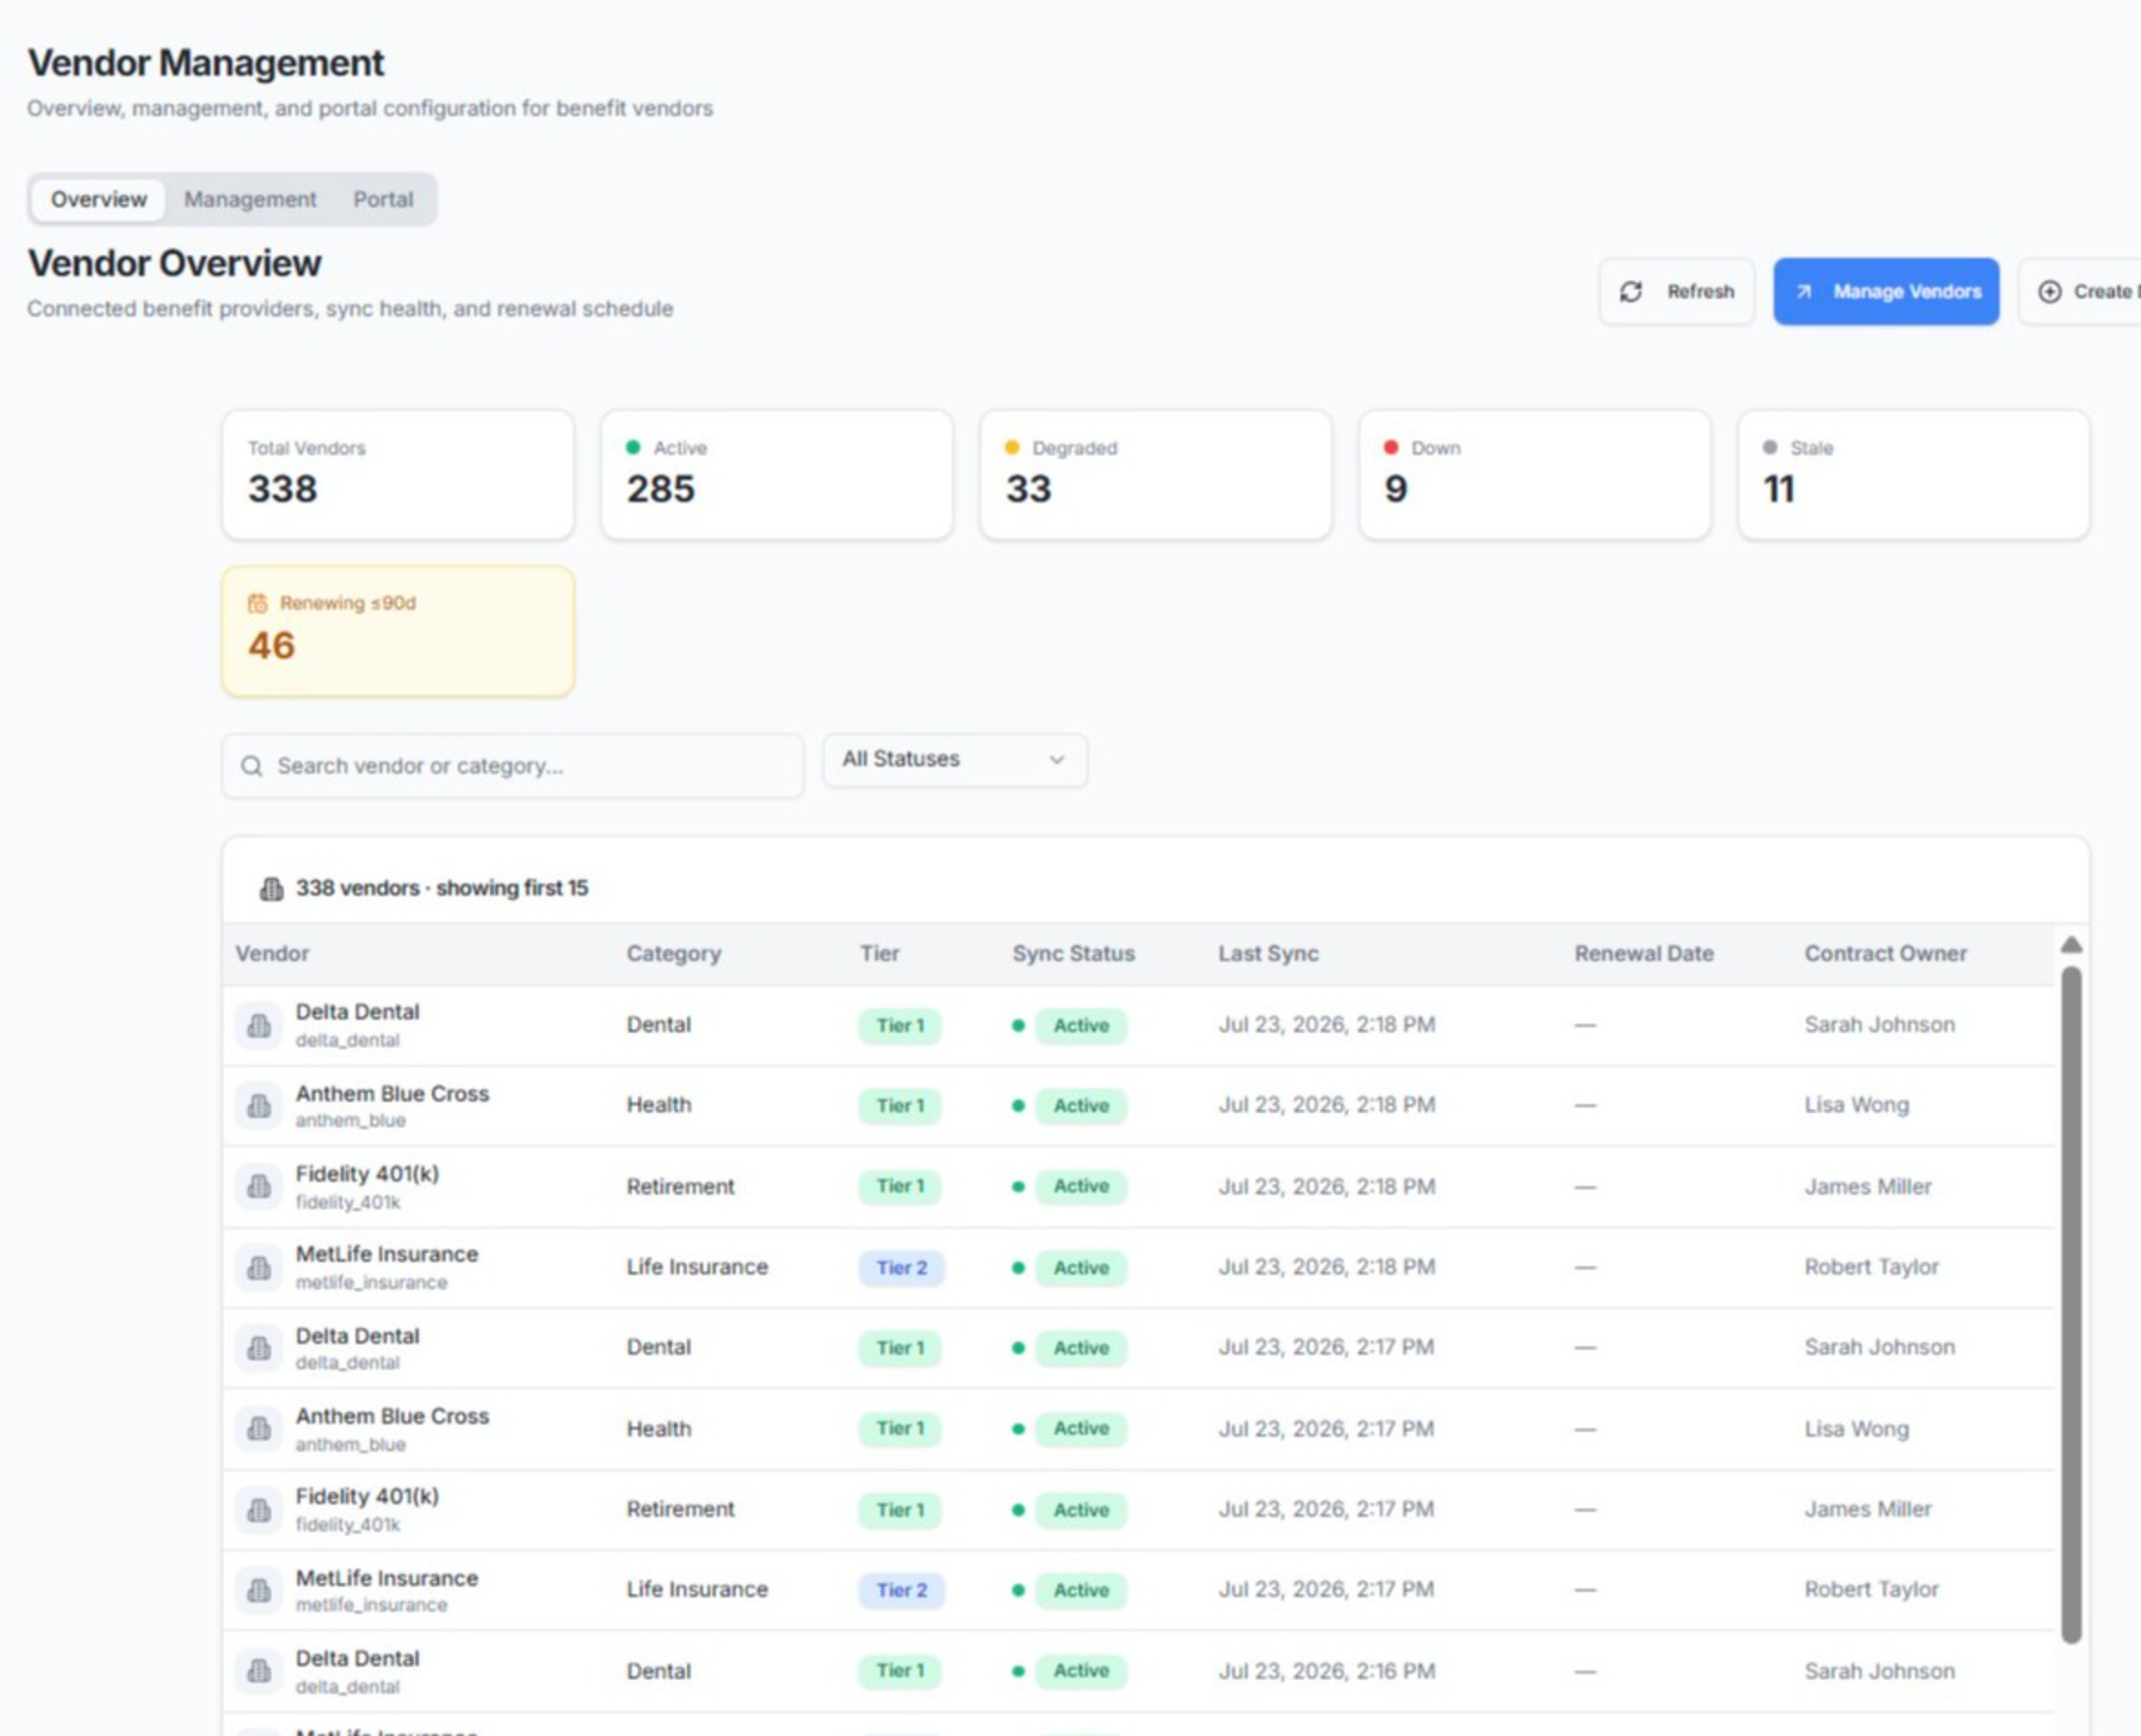Open the Portal tab

(x=383, y=199)
